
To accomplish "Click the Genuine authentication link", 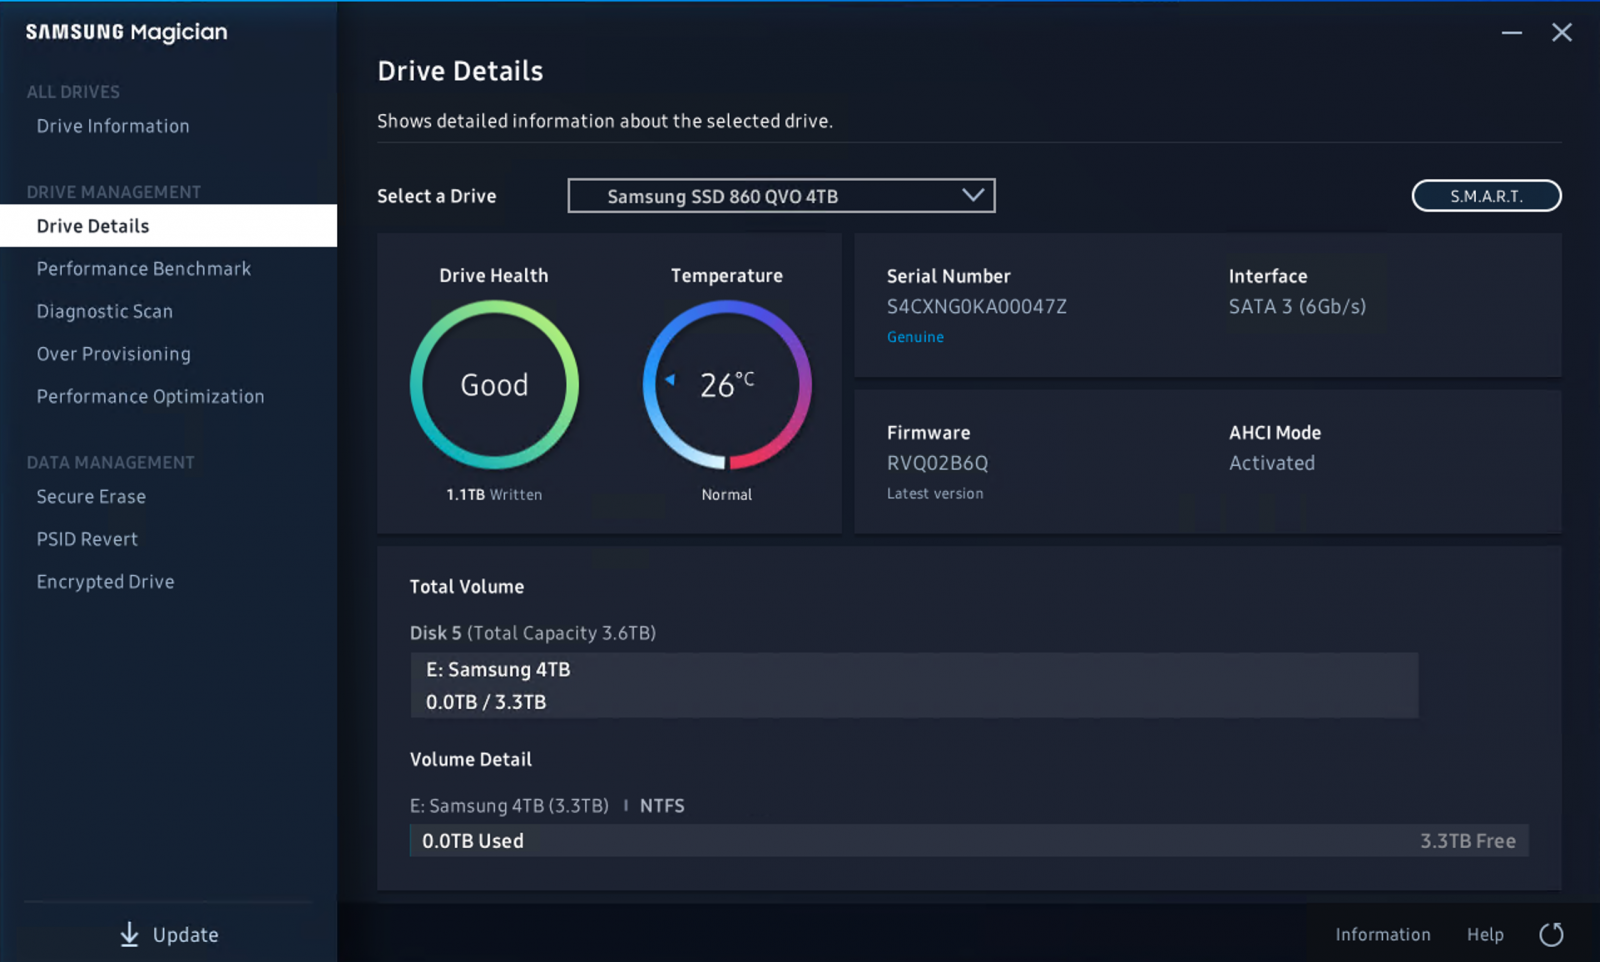I will tap(915, 337).
